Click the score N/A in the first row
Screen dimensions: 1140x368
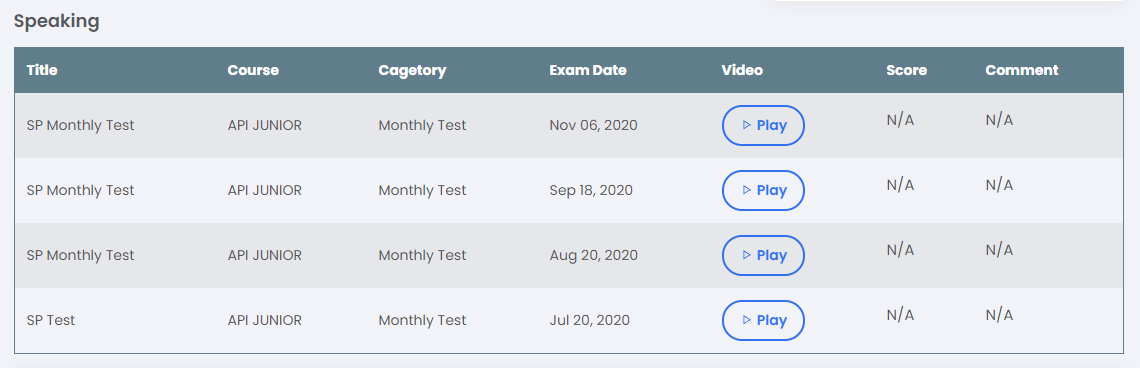pos(900,120)
